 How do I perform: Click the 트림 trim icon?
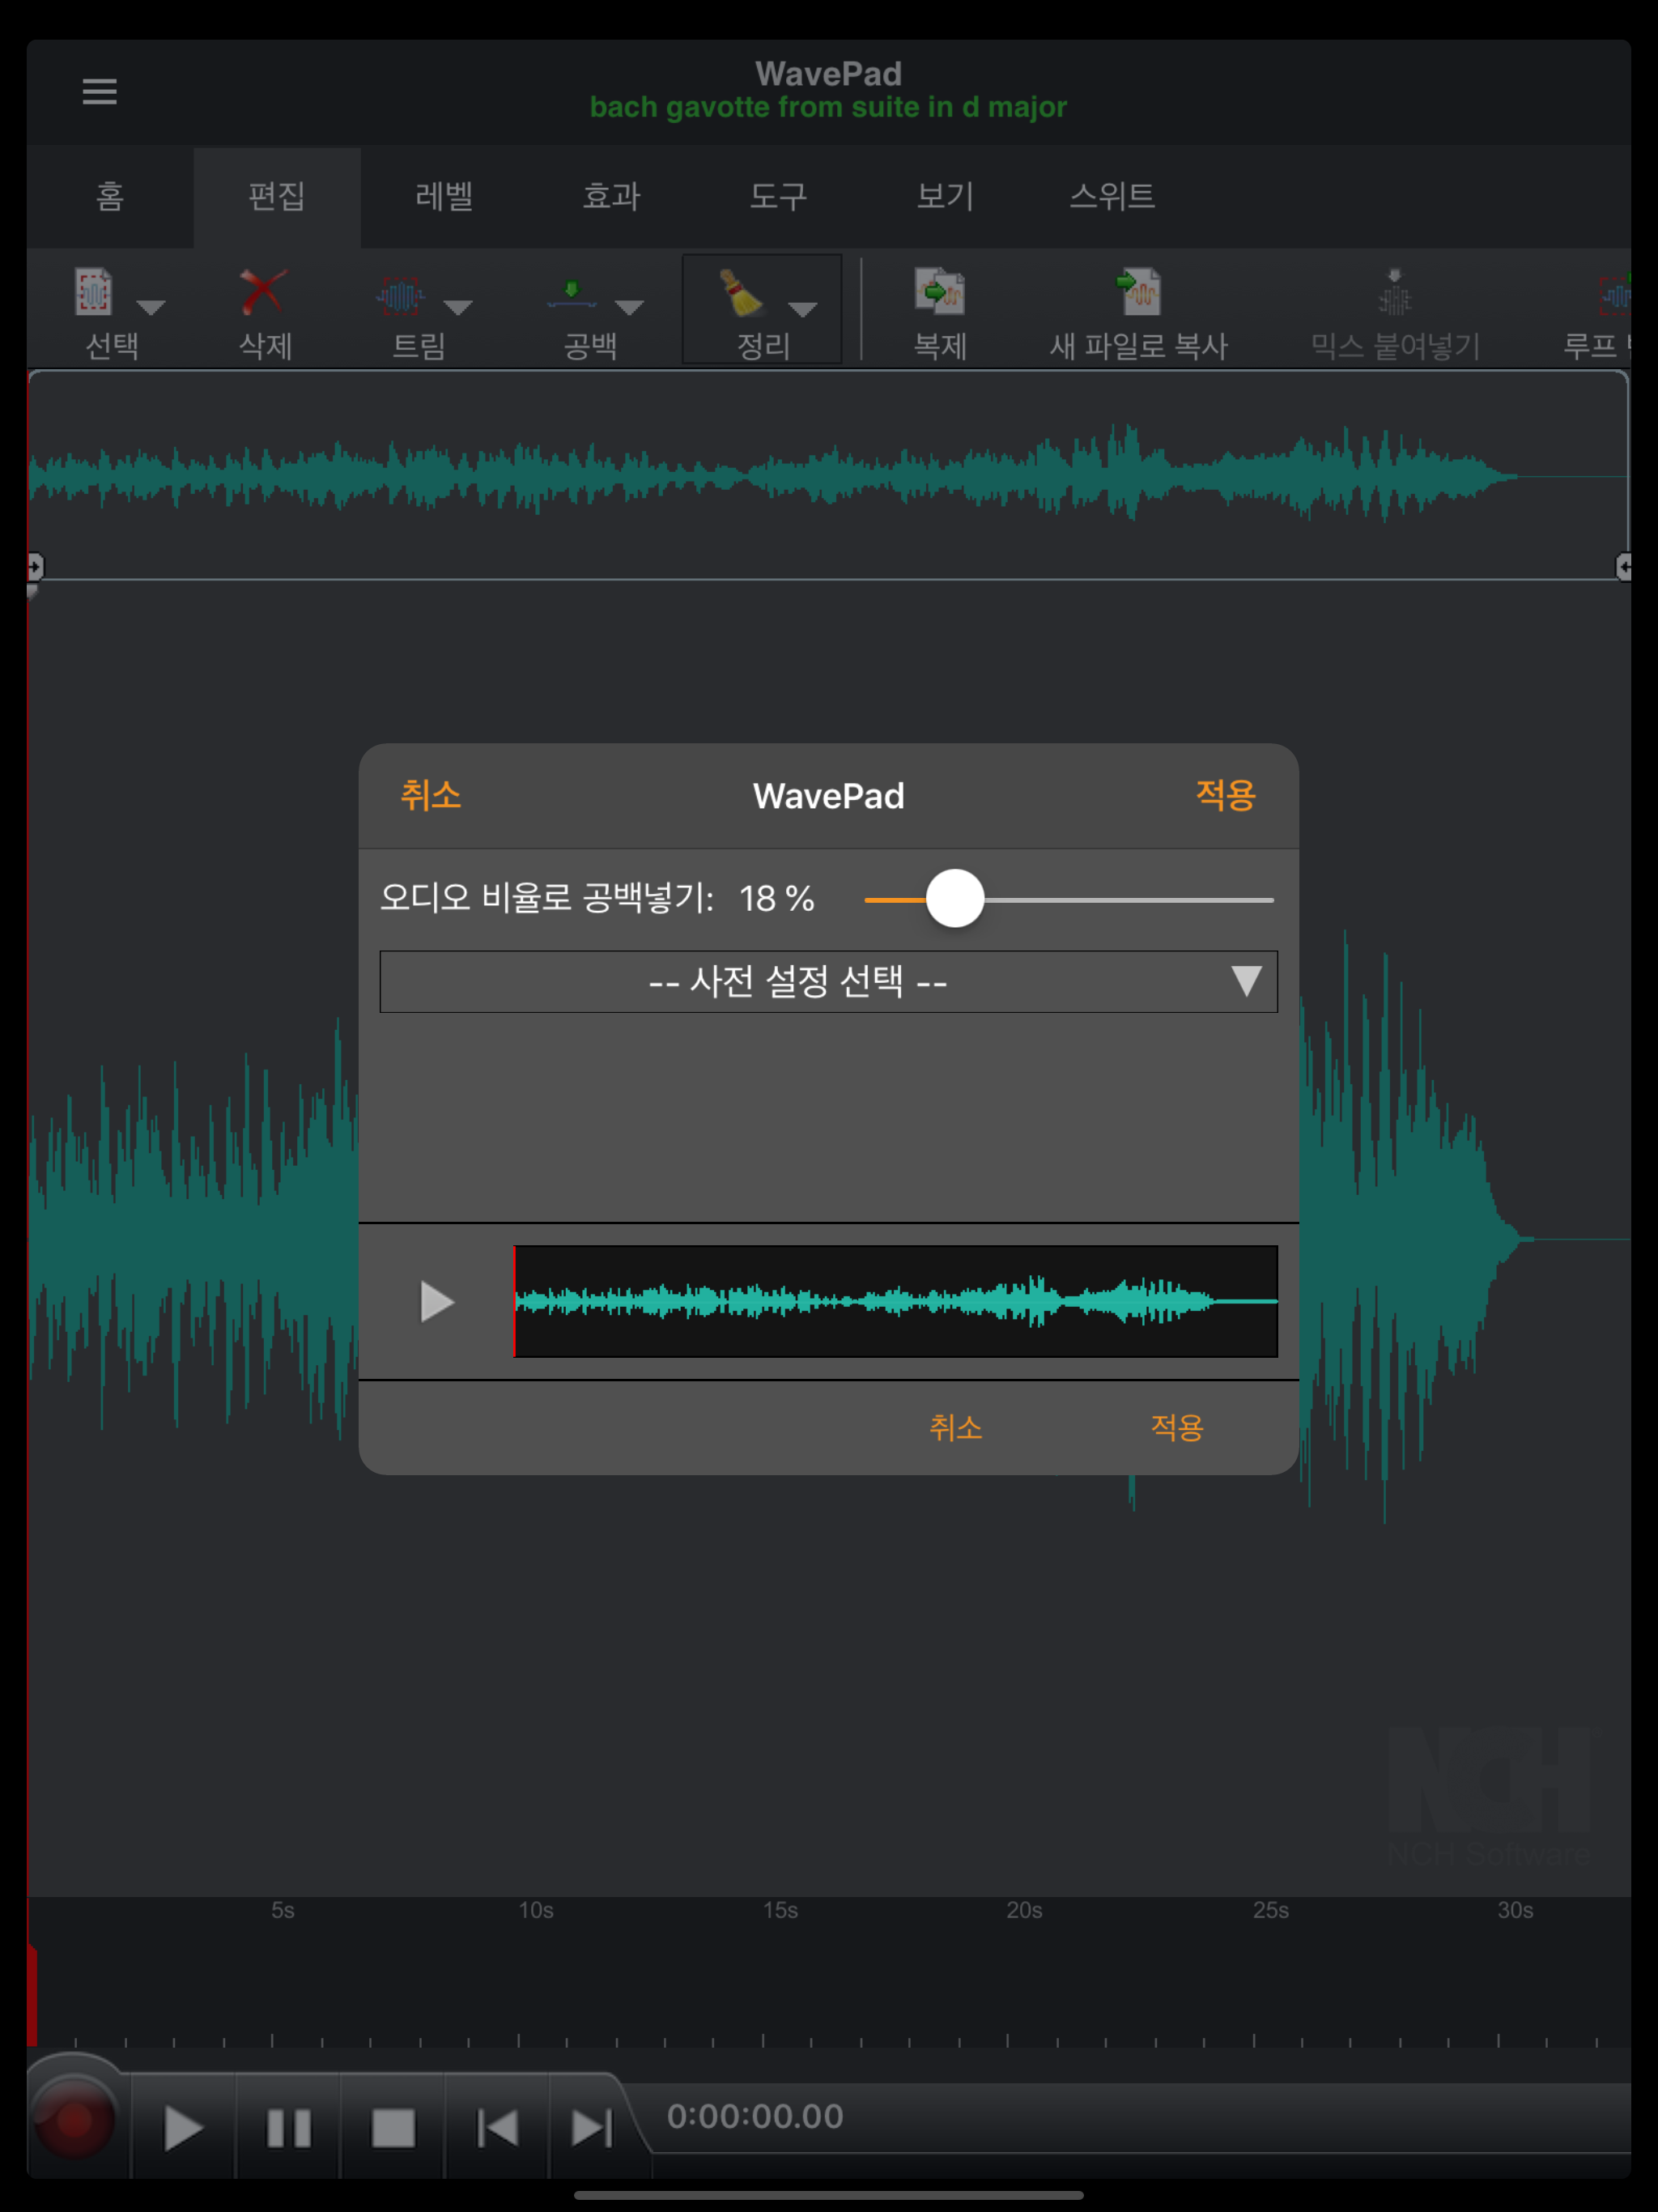pos(400,295)
